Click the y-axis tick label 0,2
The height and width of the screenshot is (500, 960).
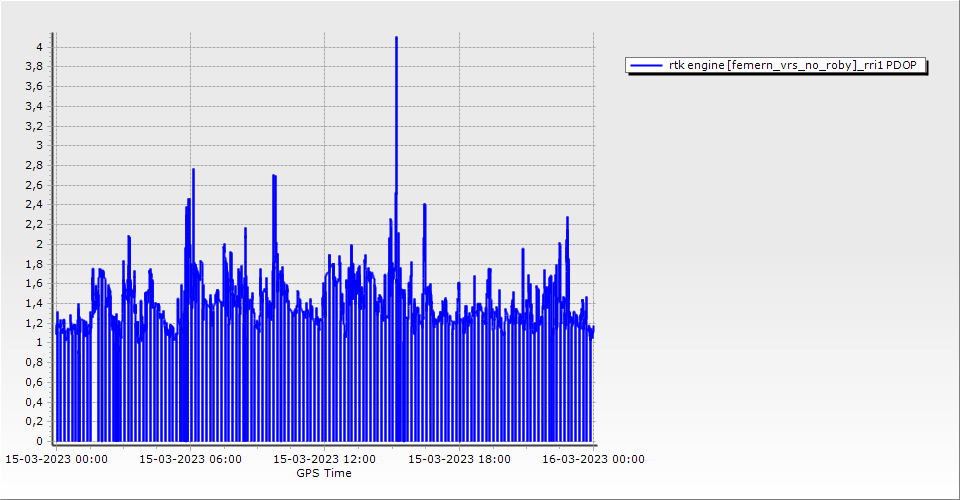pyautogui.click(x=34, y=422)
